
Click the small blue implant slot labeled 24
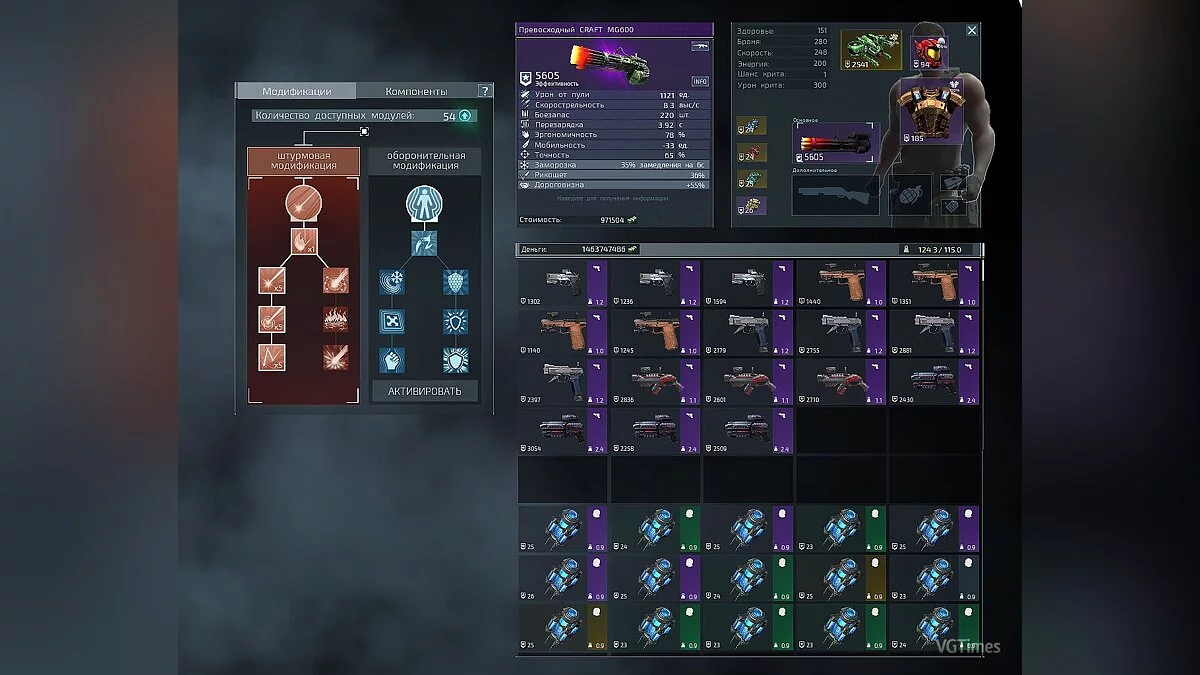752,125
